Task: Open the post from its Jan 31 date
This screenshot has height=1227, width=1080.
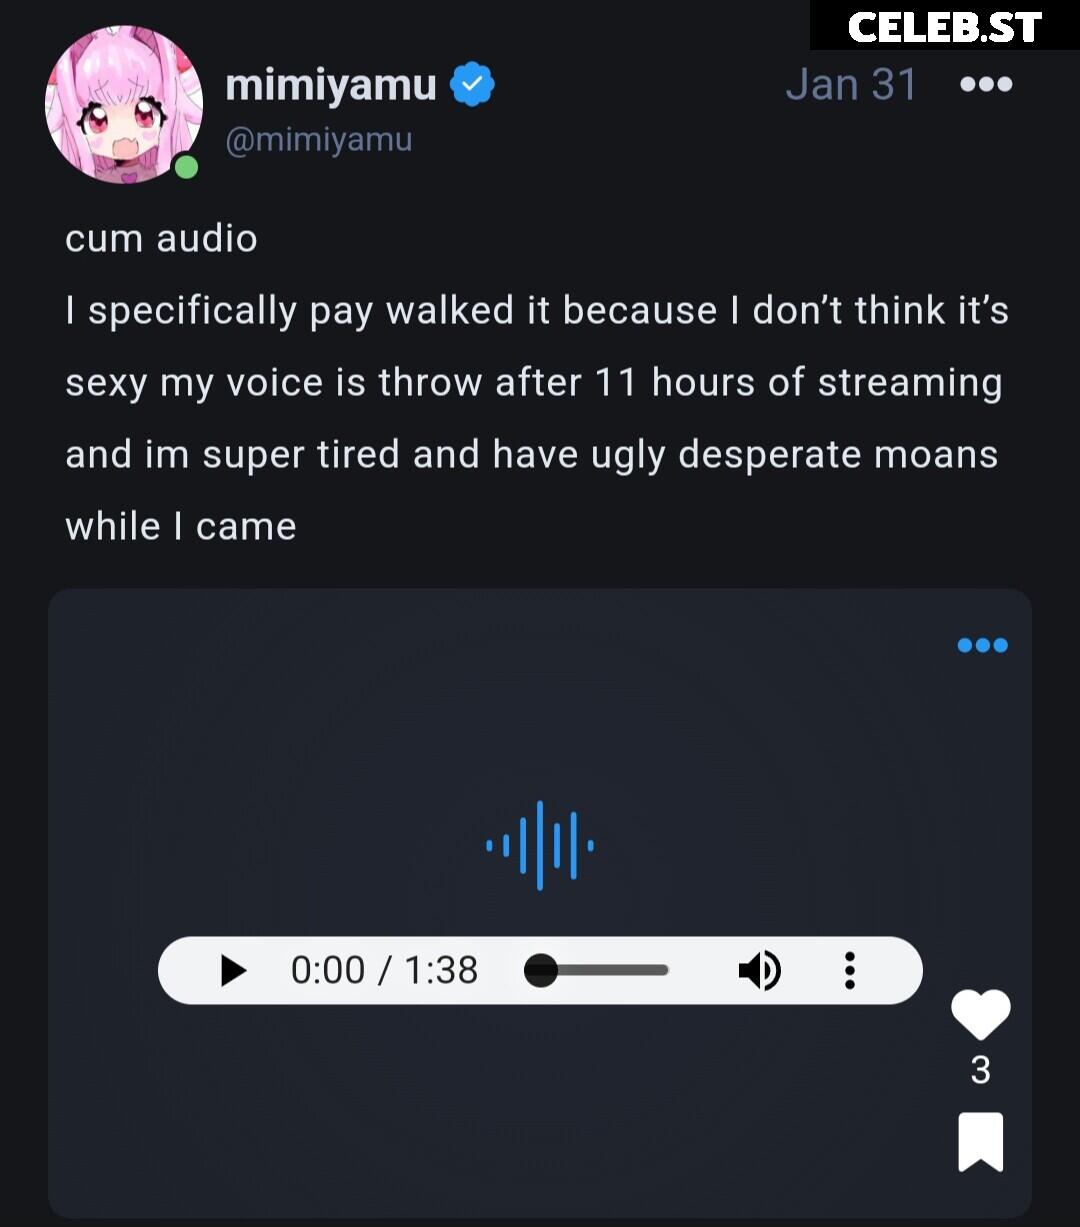Action: 851,85
